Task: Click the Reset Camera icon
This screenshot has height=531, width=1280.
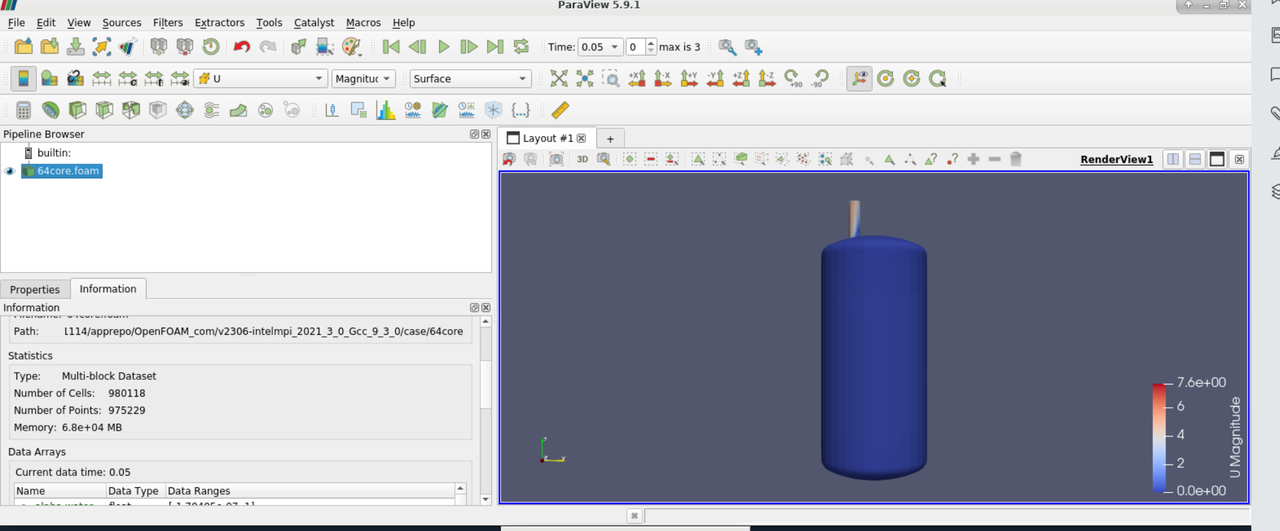Action: pyautogui.click(x=558, y=78)
